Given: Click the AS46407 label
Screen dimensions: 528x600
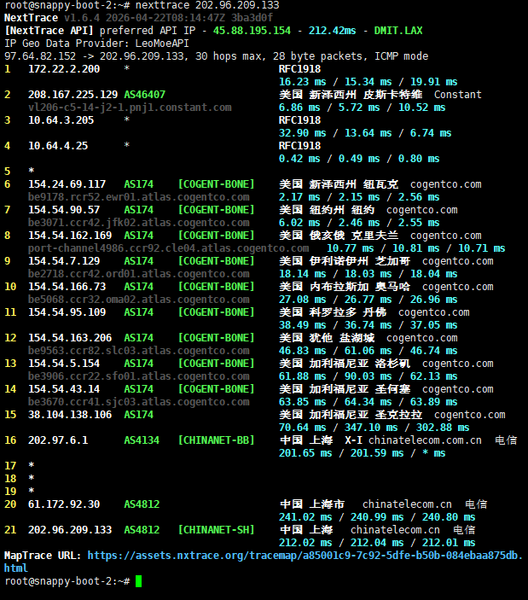Looking at the screenshot, I should click(x=145, y=95).
